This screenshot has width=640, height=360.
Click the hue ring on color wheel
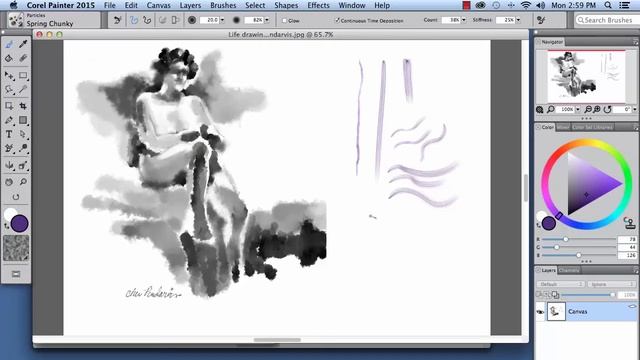(x=586, y=142)
